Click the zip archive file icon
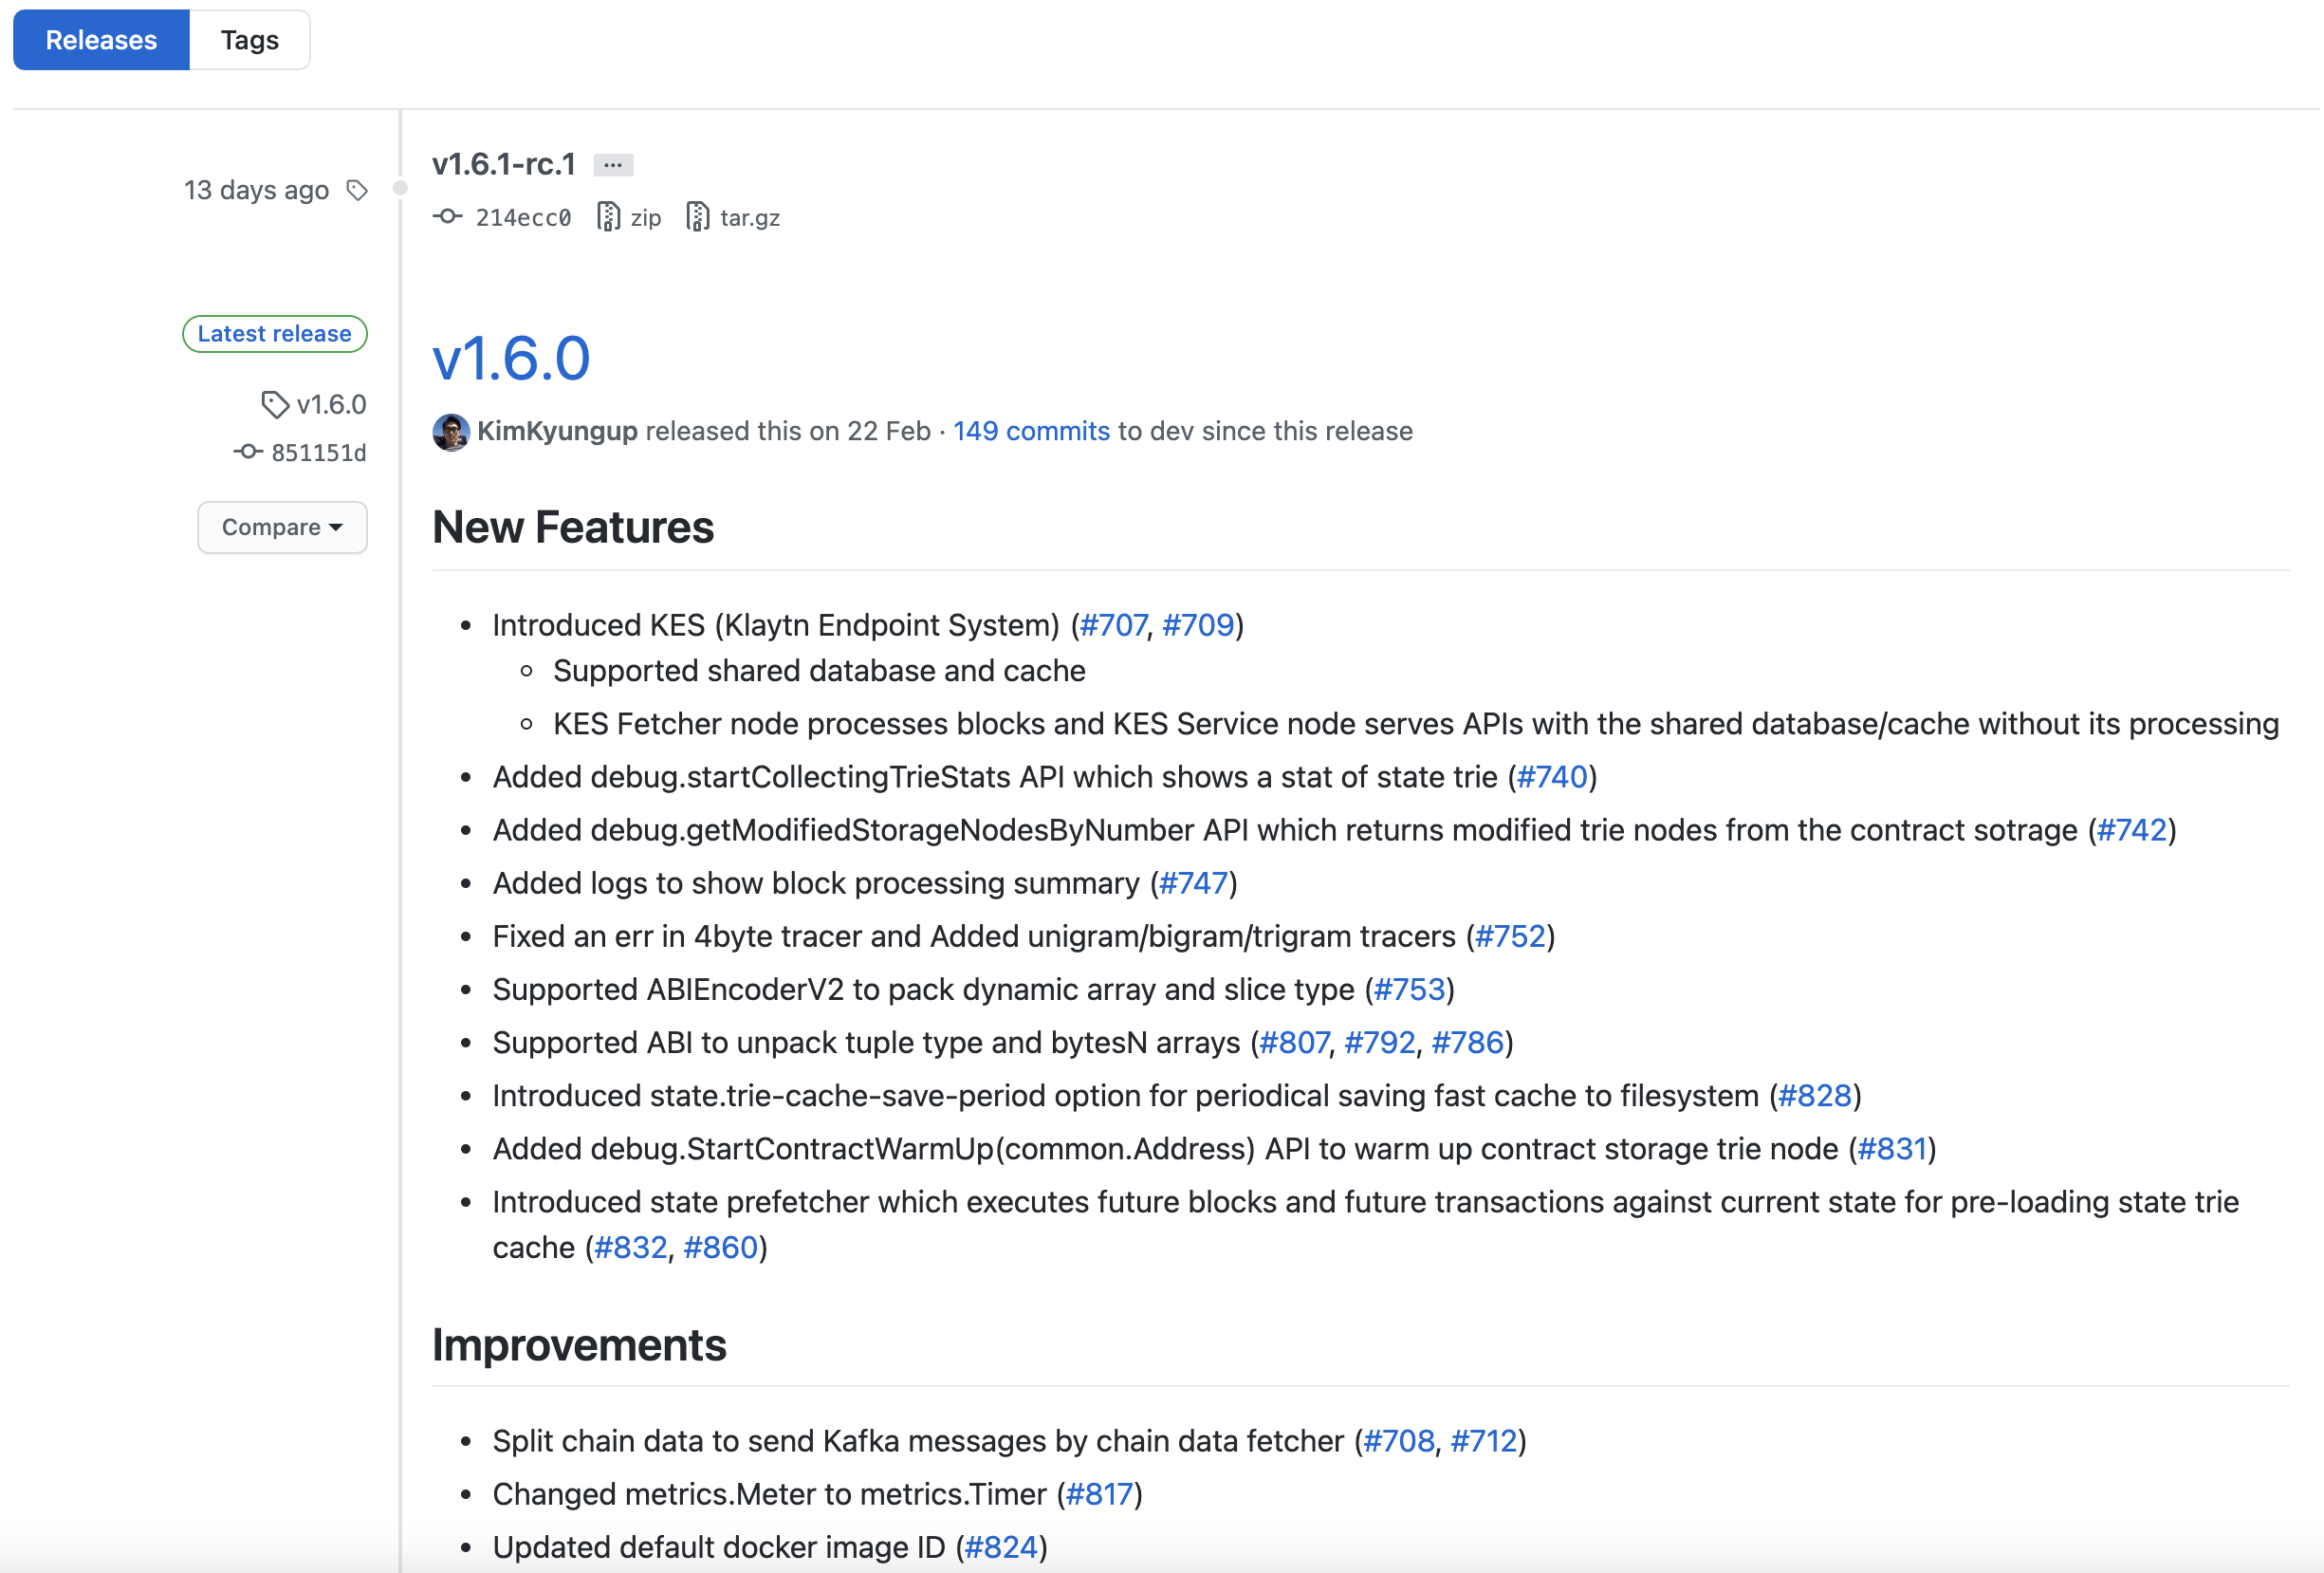Image resolution: width=2324 pixels, height=1573 pixels. (x=608, y=216)
